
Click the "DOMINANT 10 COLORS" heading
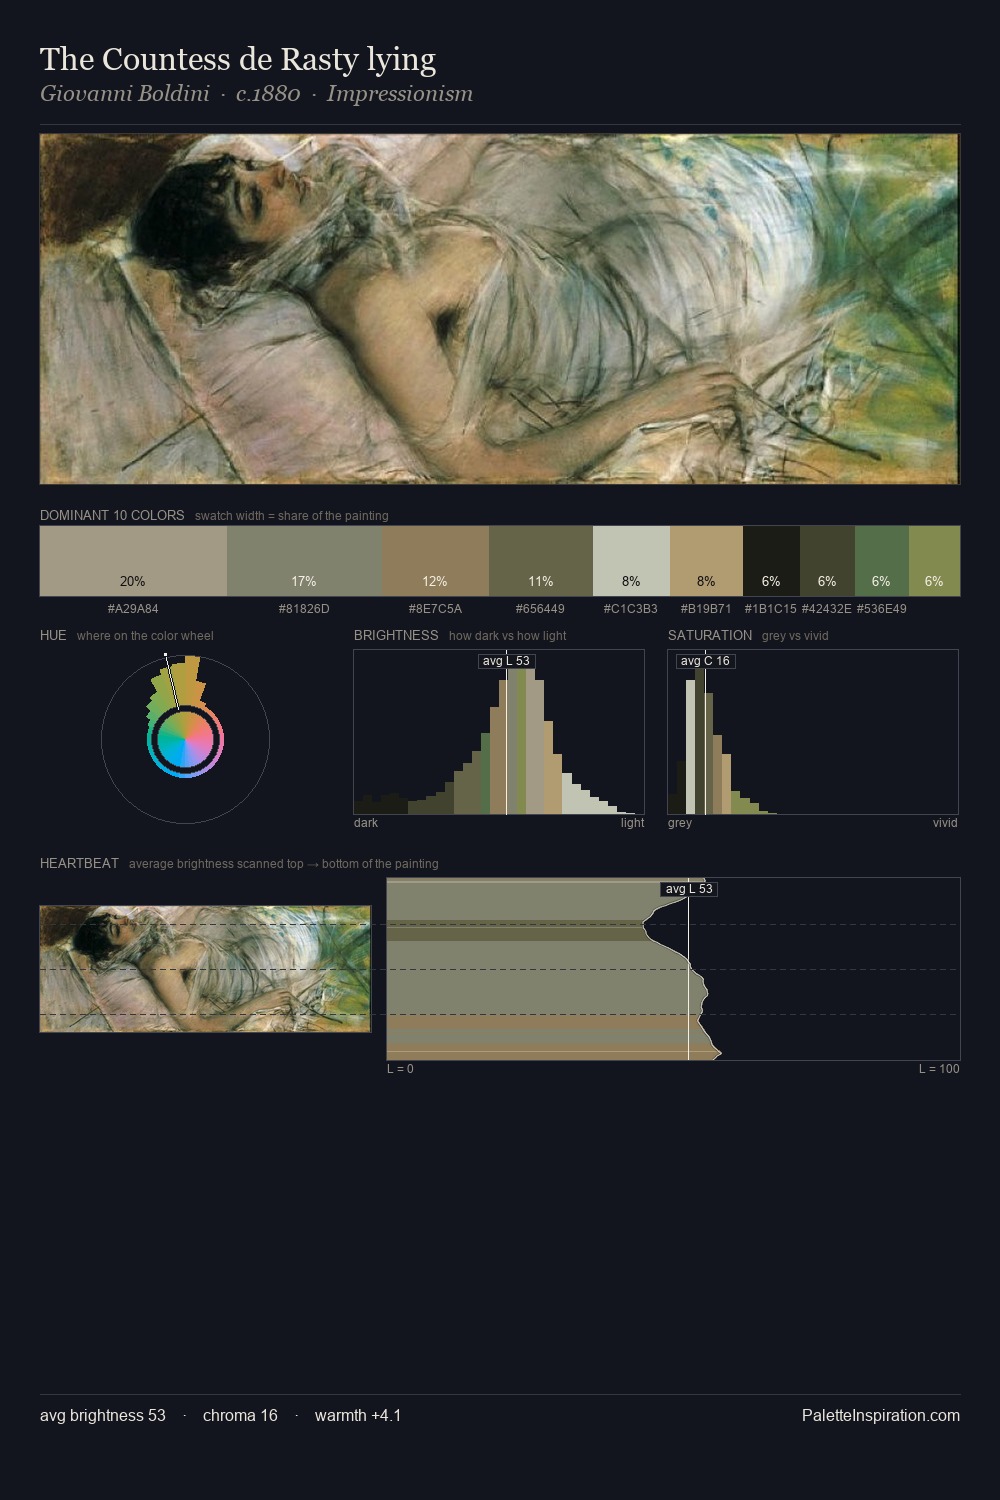(x=112, y=516)
